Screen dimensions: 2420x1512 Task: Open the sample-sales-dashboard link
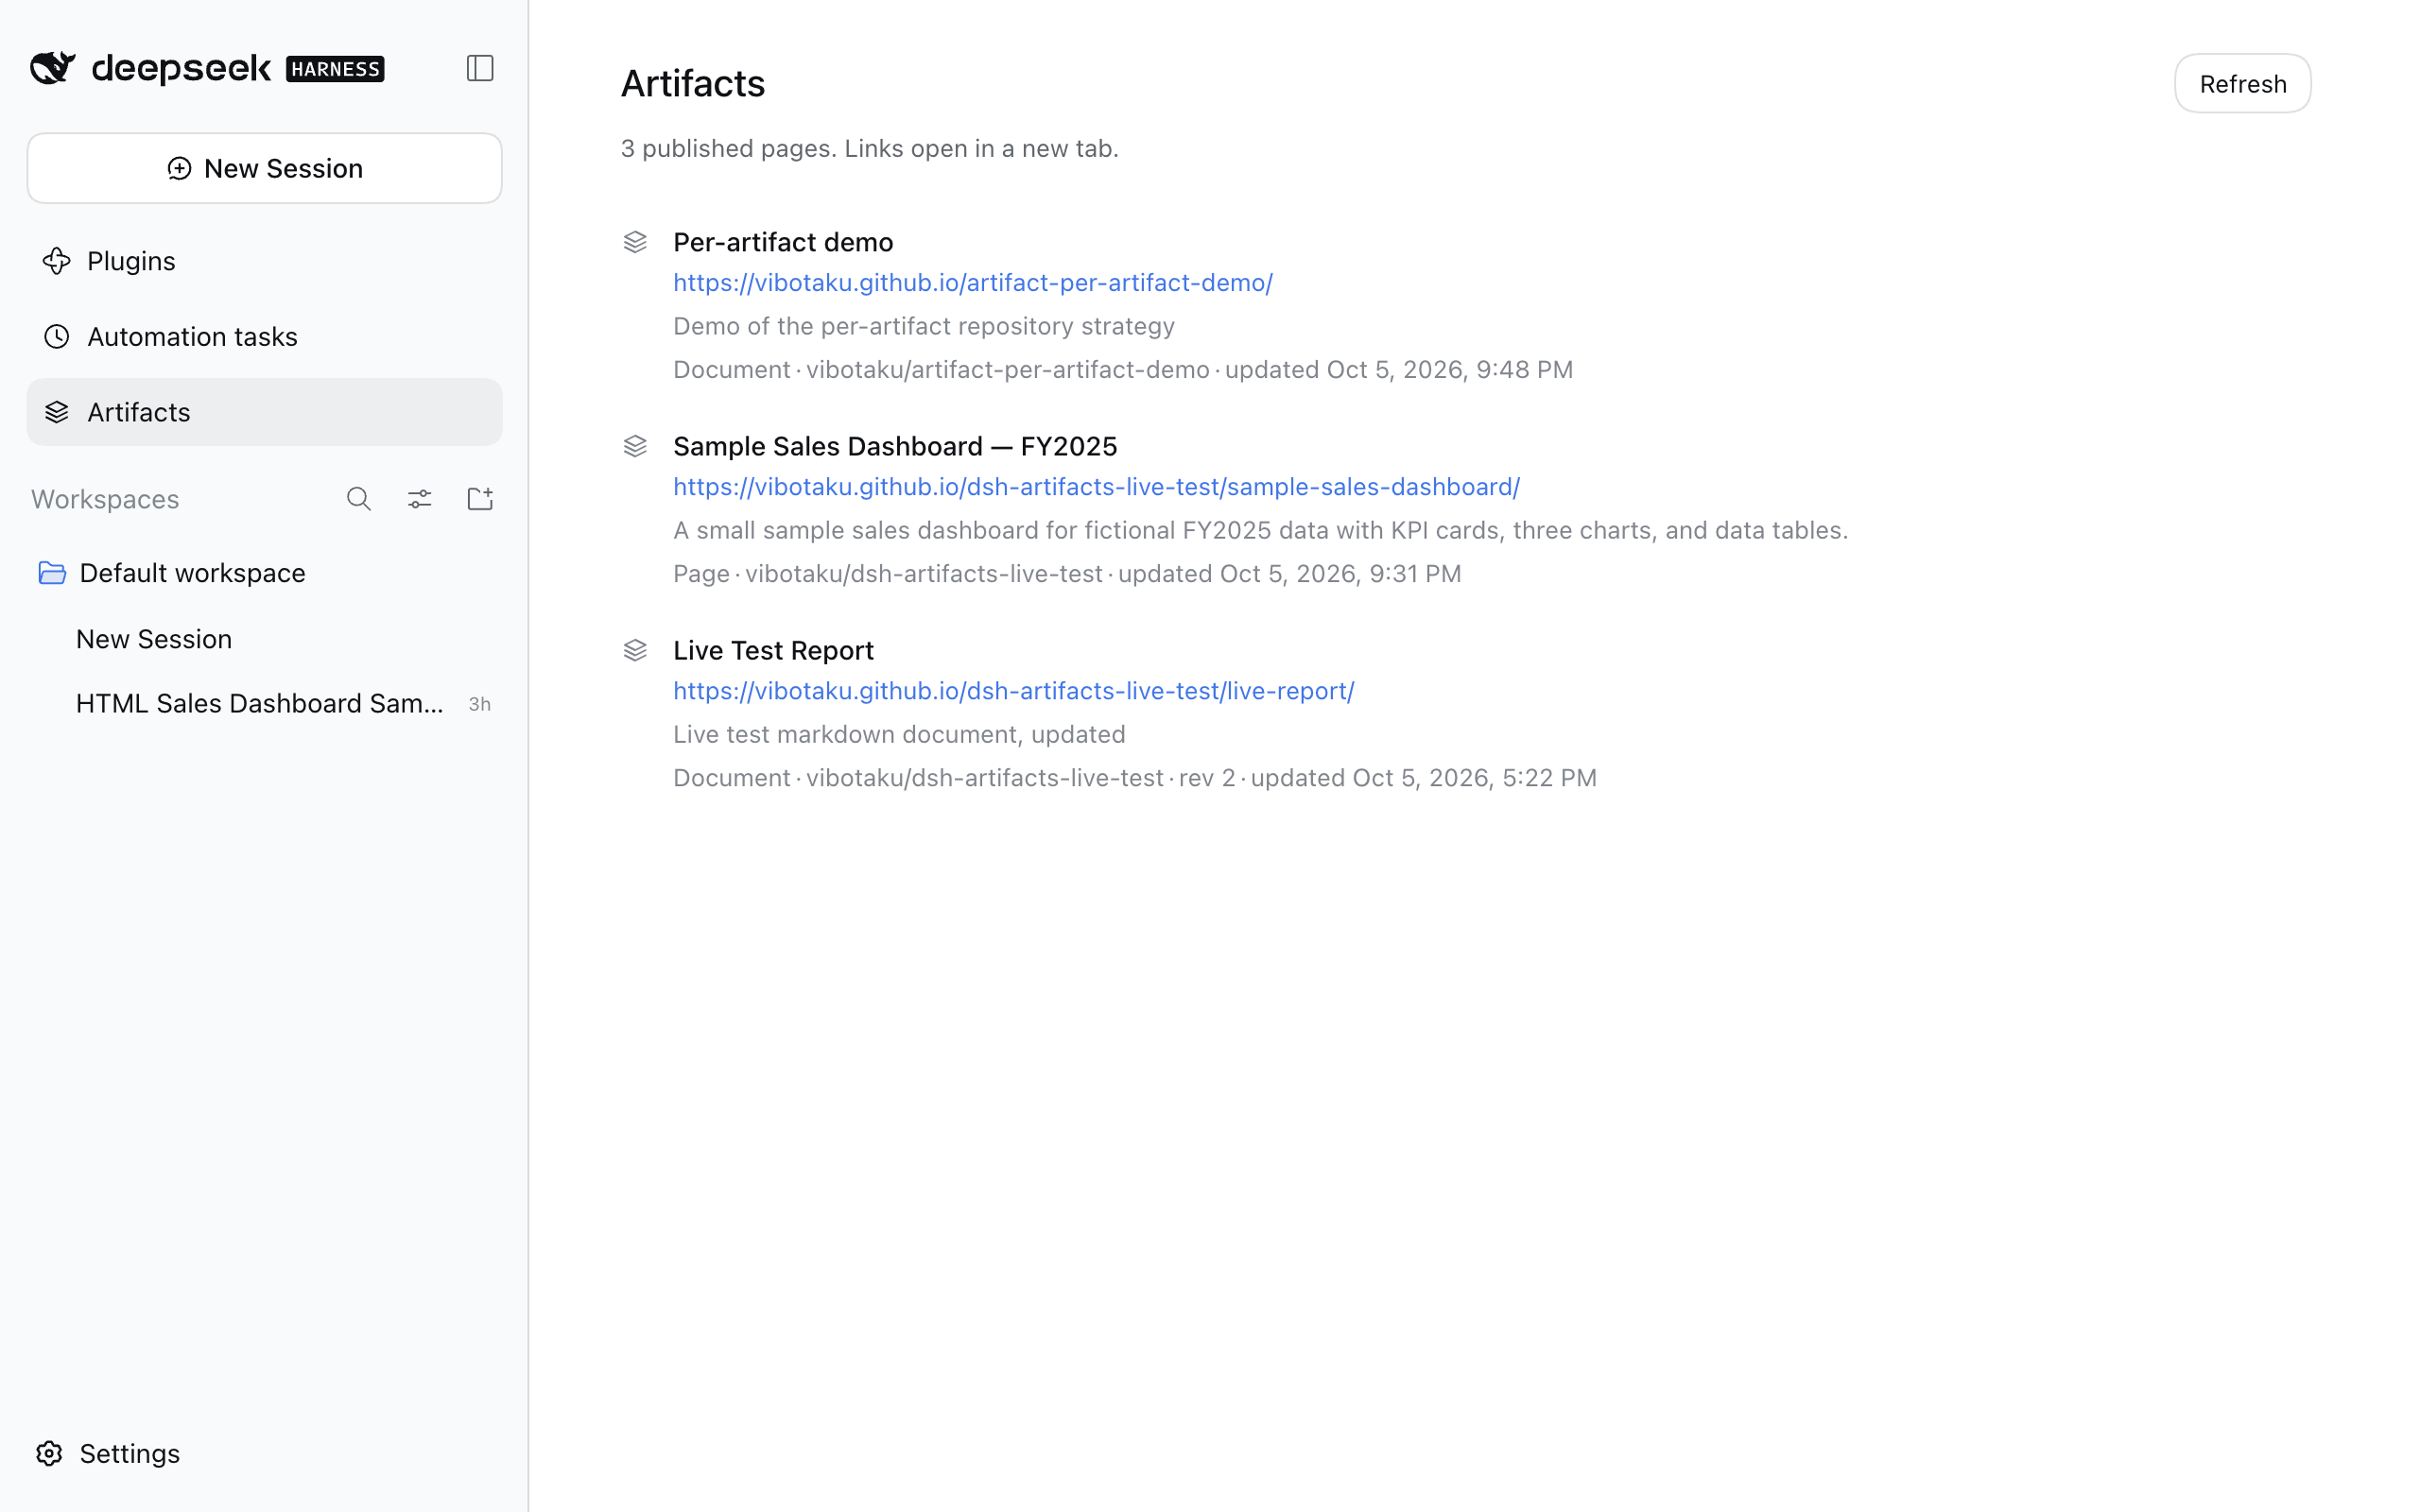1096,487
